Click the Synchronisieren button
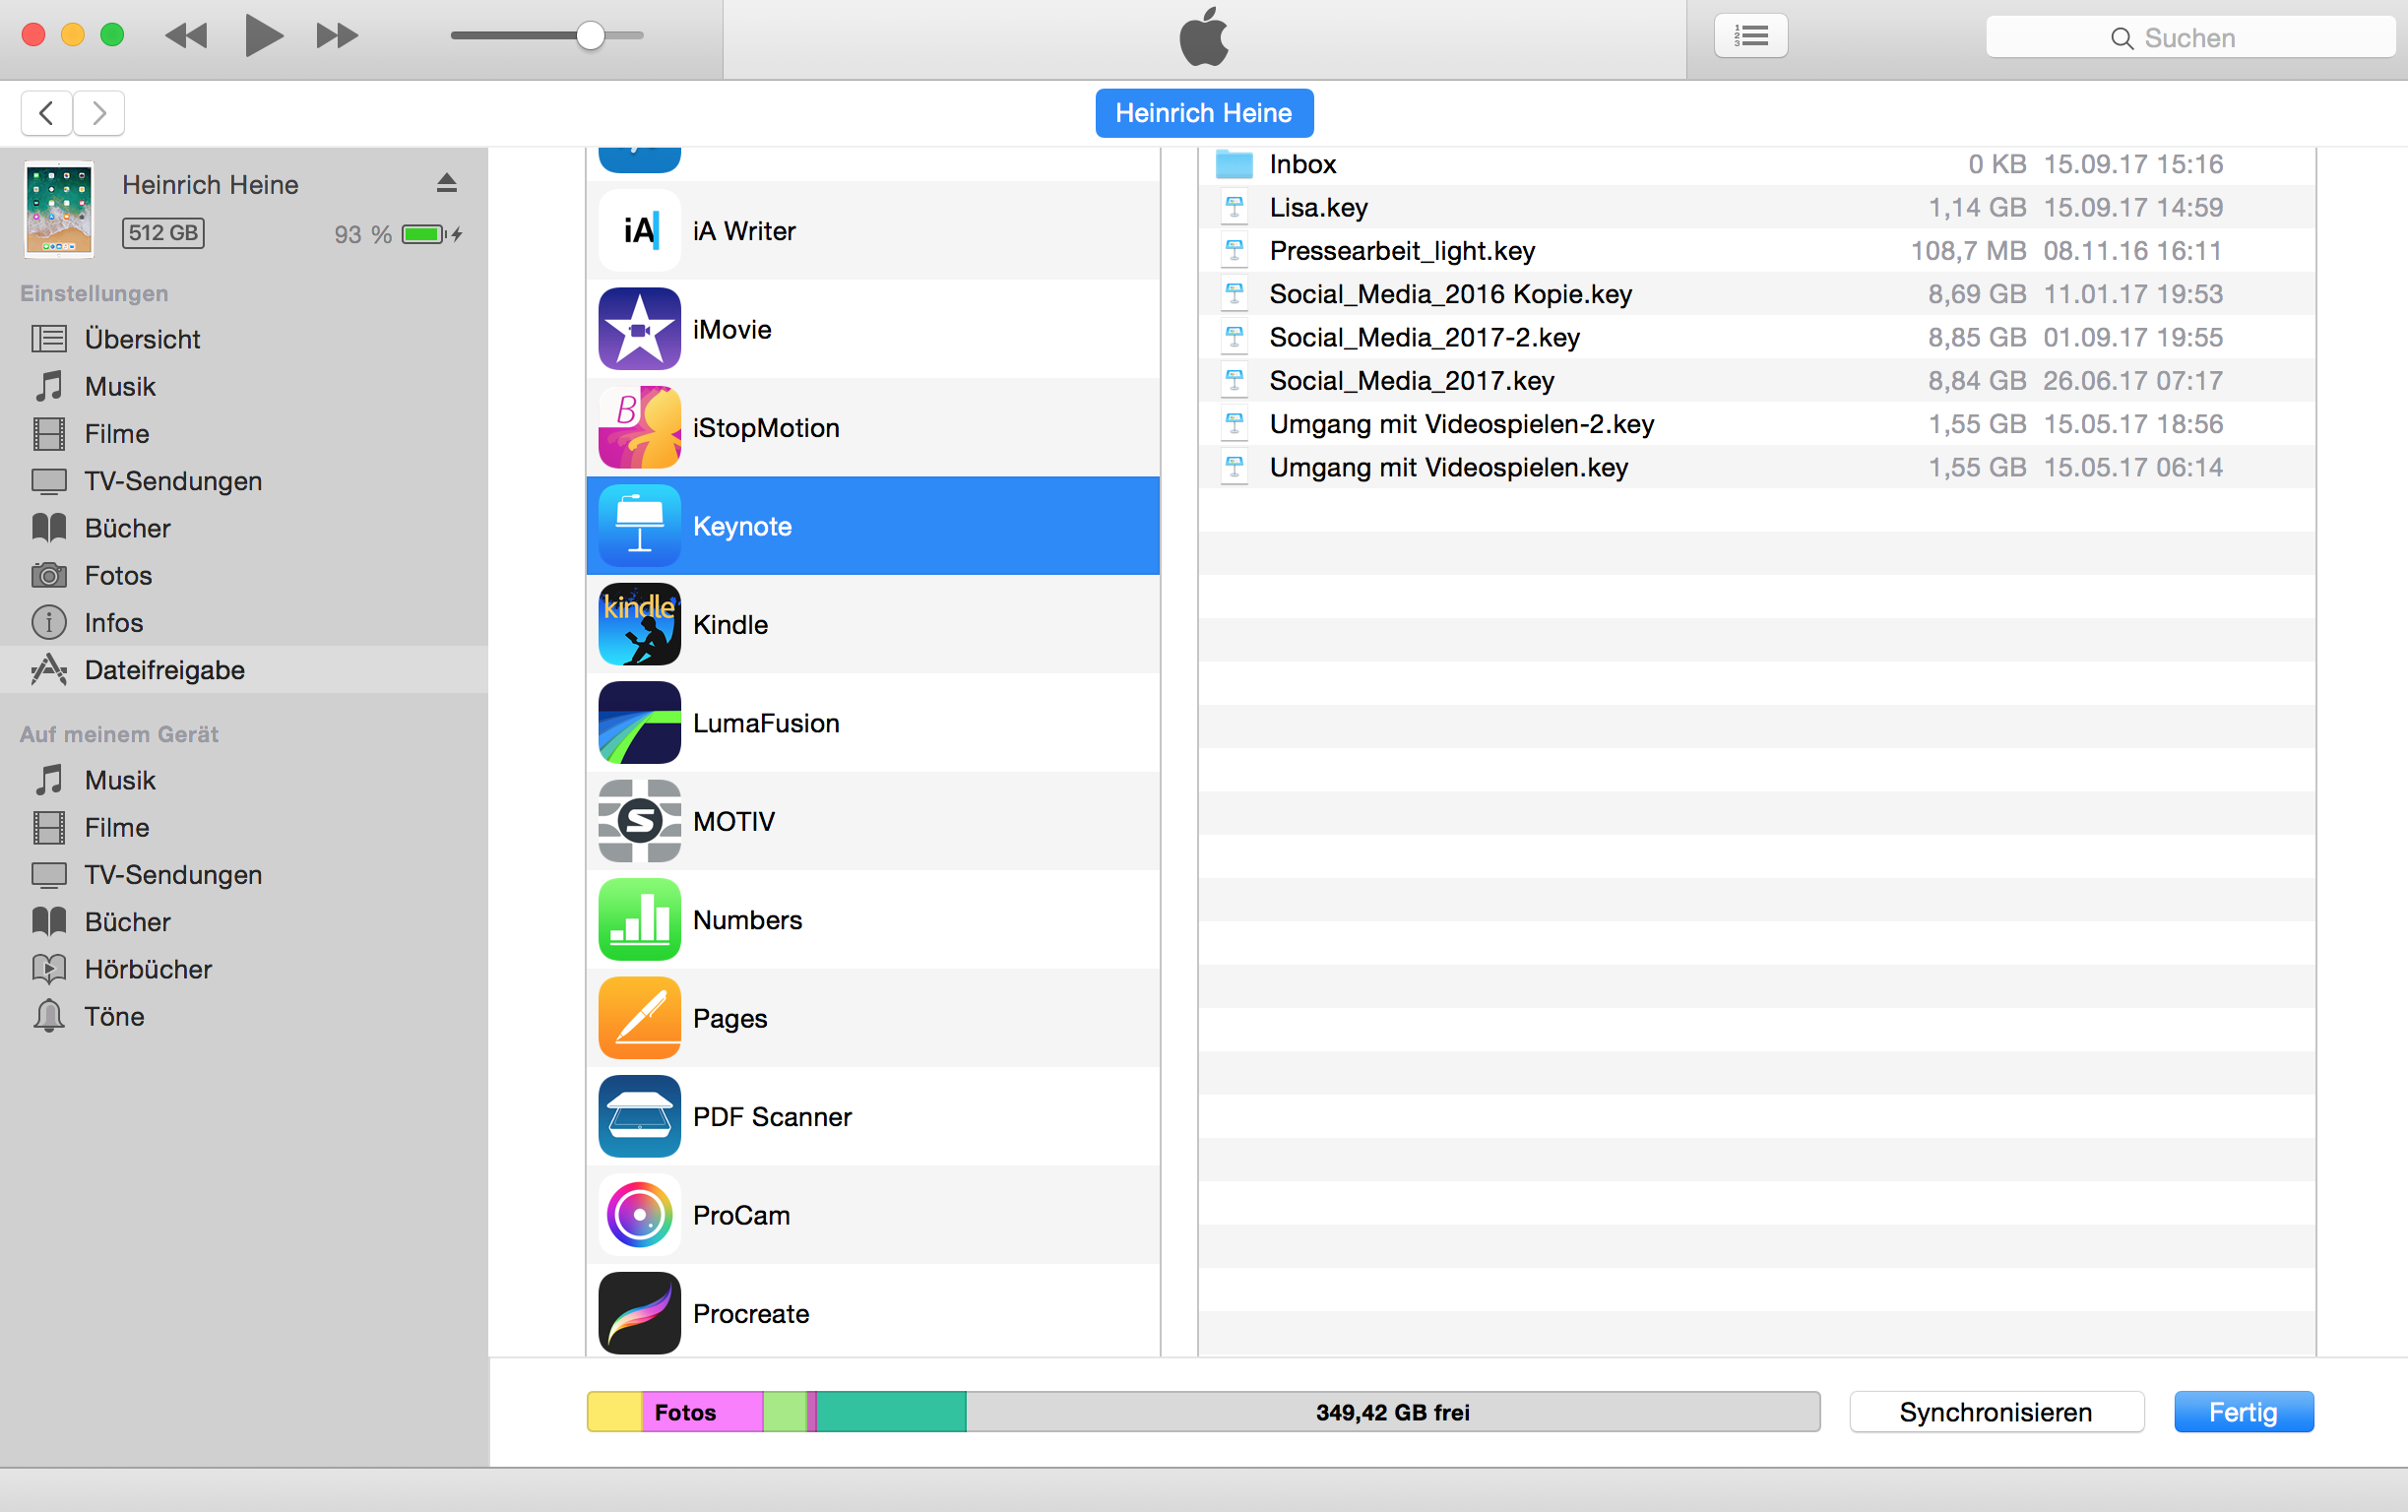2408x1512 pixels. (1995, 1412)
